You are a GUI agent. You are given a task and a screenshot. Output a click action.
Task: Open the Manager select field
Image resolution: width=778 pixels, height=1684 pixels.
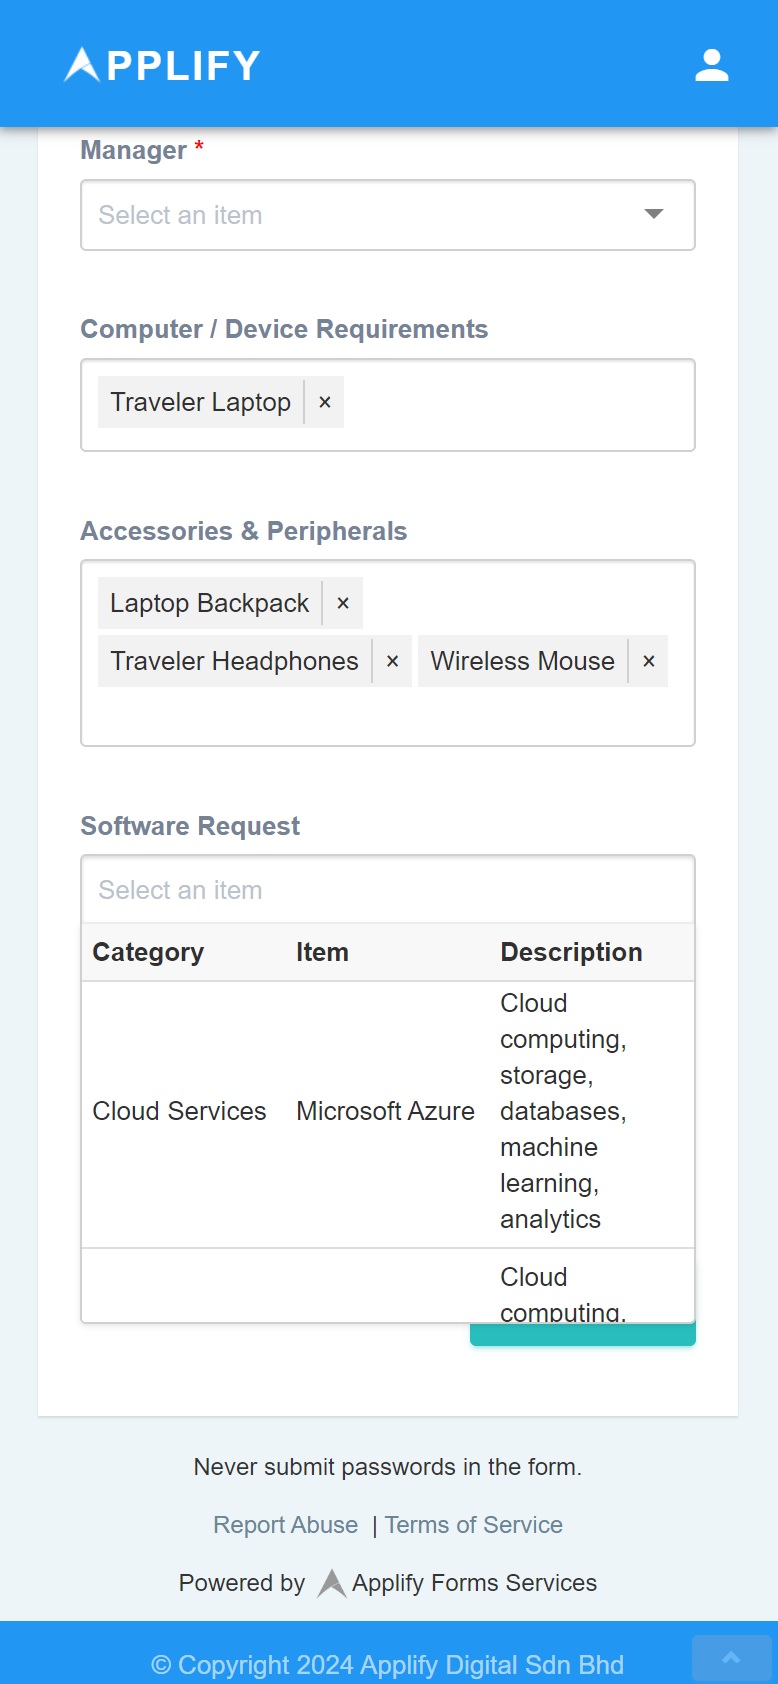coord(360,215)
